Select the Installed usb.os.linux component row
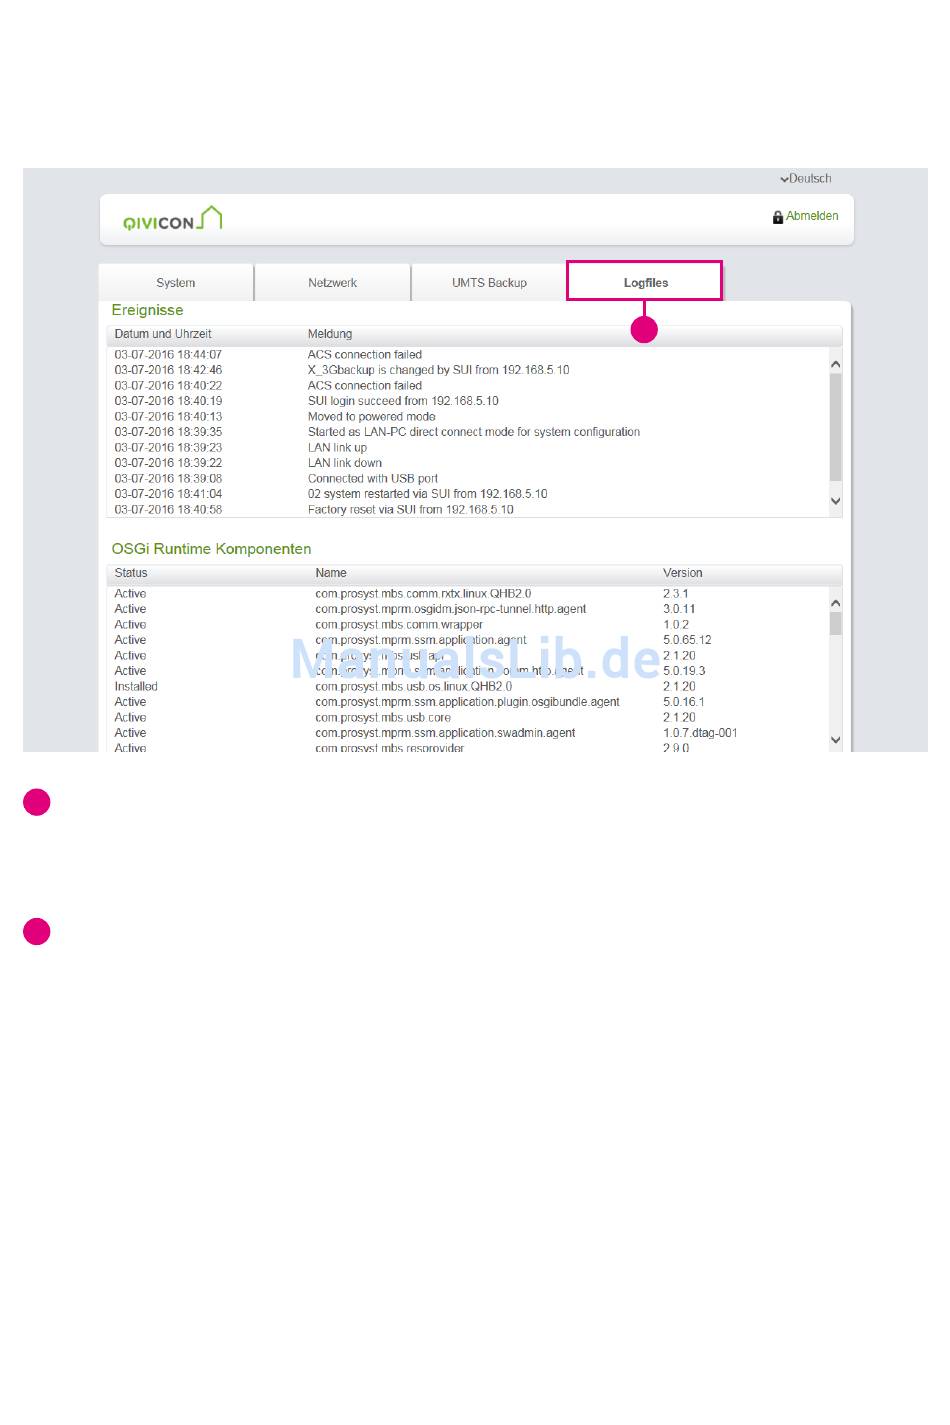This screenshot has width=950, height=1425. [413, 687]
